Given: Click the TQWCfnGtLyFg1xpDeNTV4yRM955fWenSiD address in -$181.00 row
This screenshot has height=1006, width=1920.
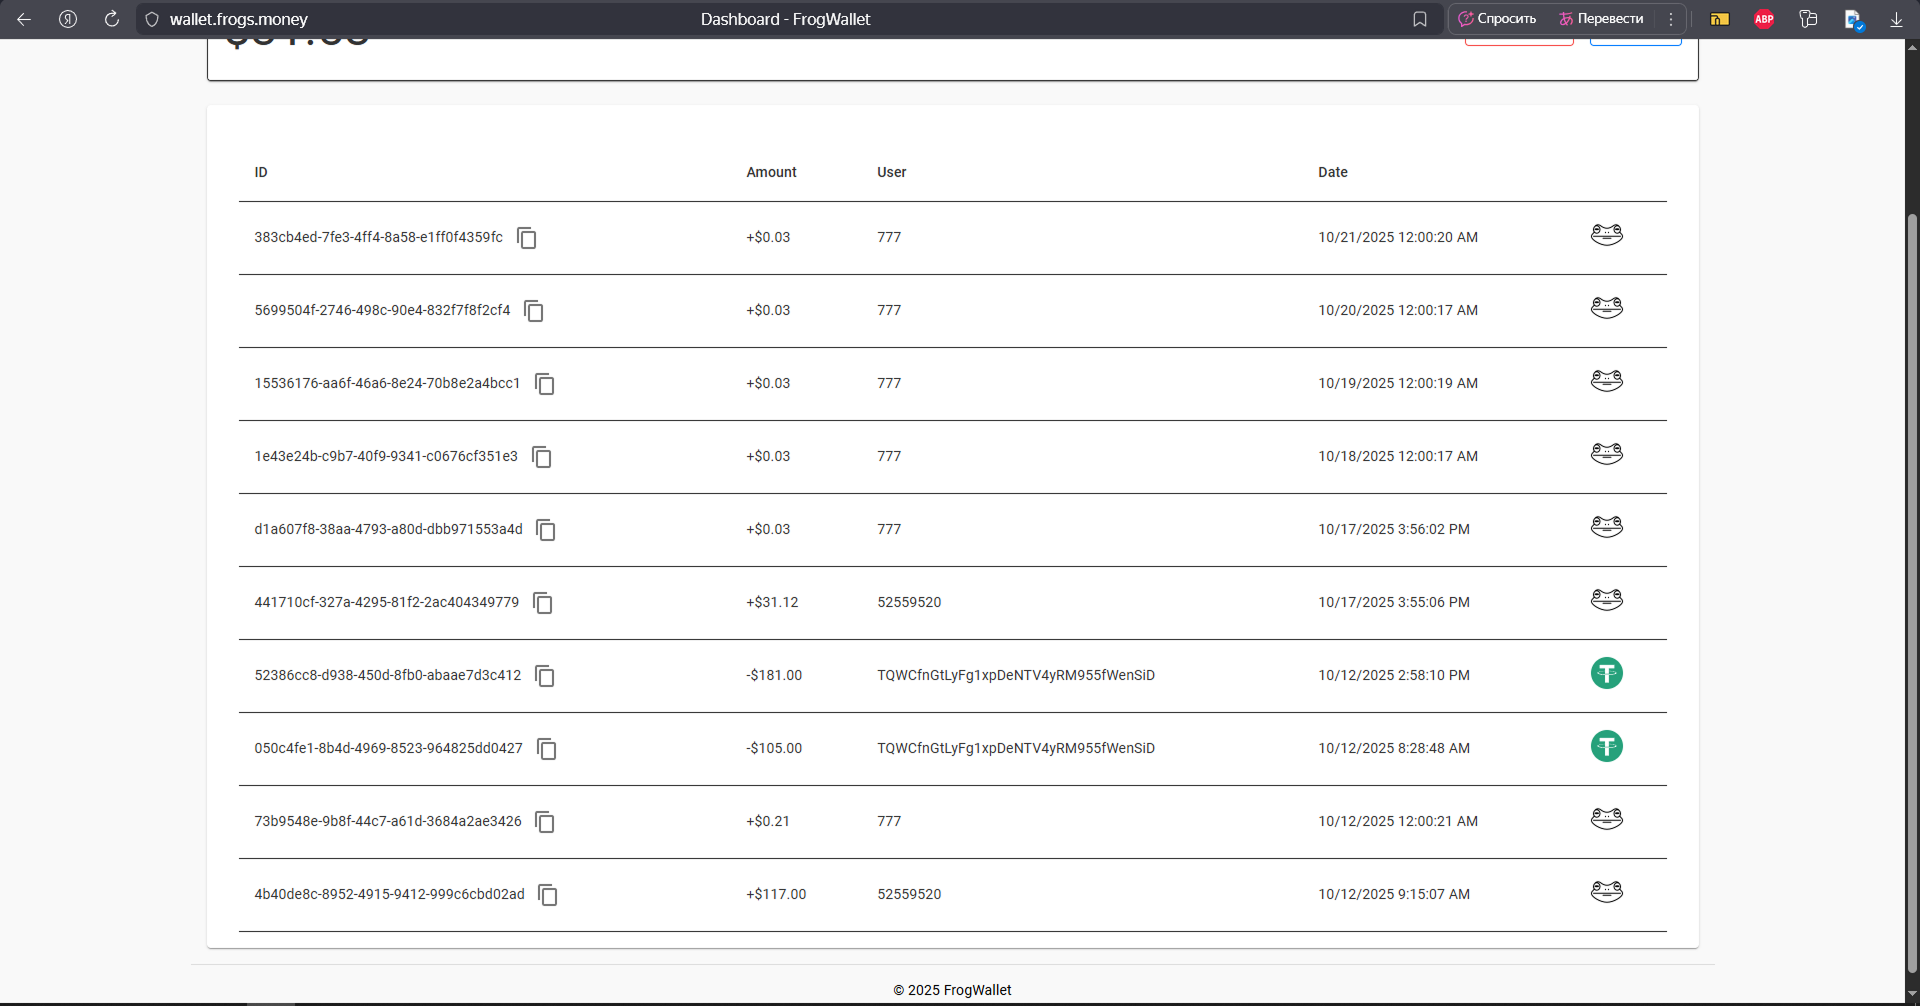Looking at the screenshot, I should point(1015,675).
